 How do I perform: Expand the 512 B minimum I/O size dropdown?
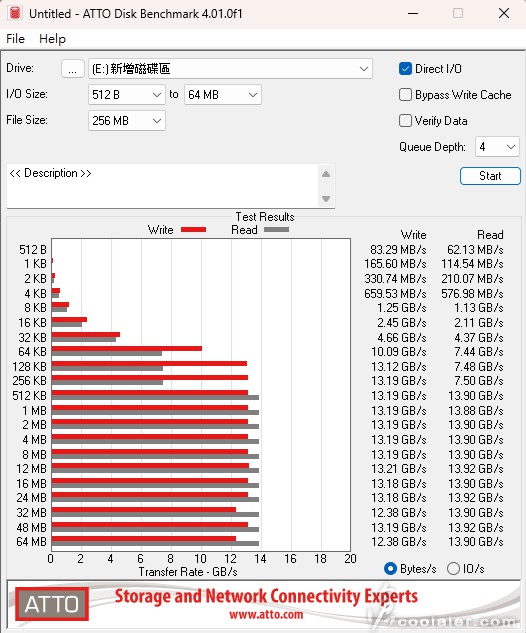click(127, 95)
